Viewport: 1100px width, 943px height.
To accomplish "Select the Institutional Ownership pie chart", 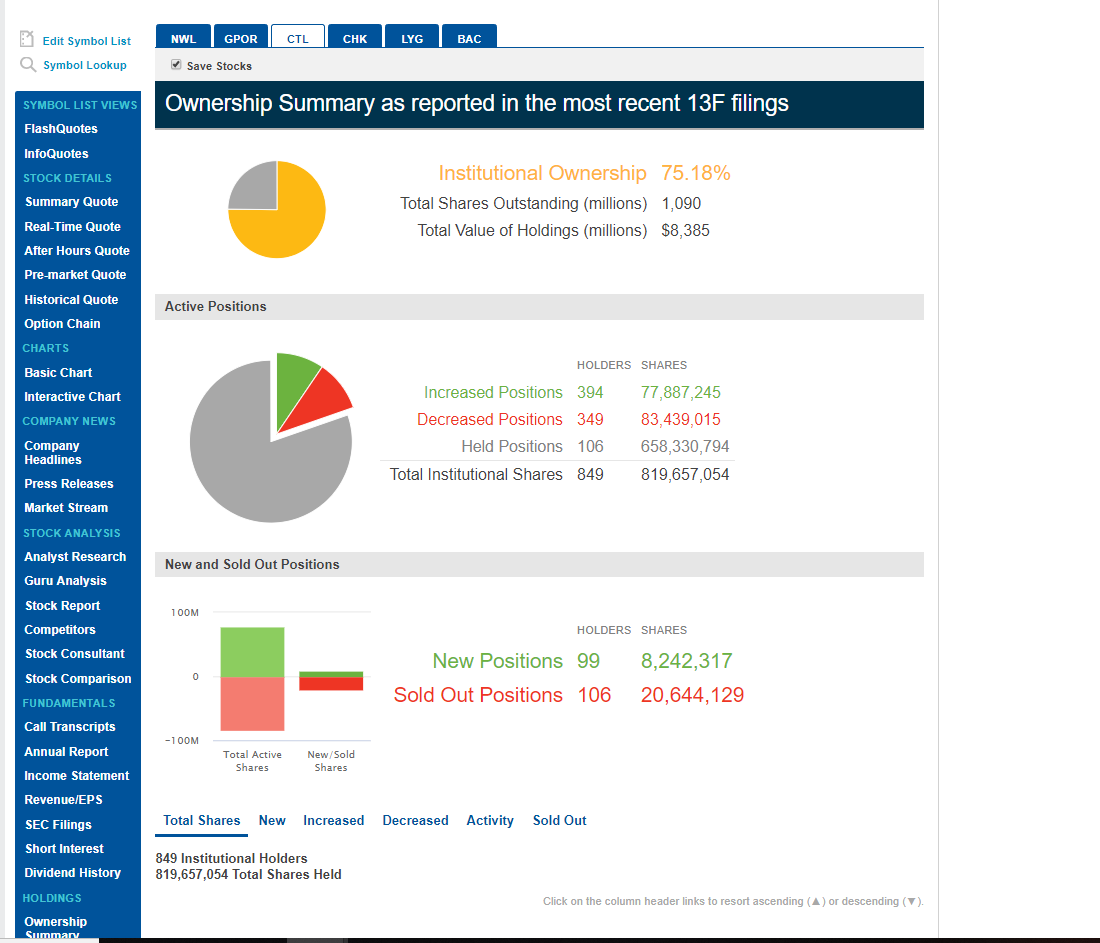I will 277,210.
